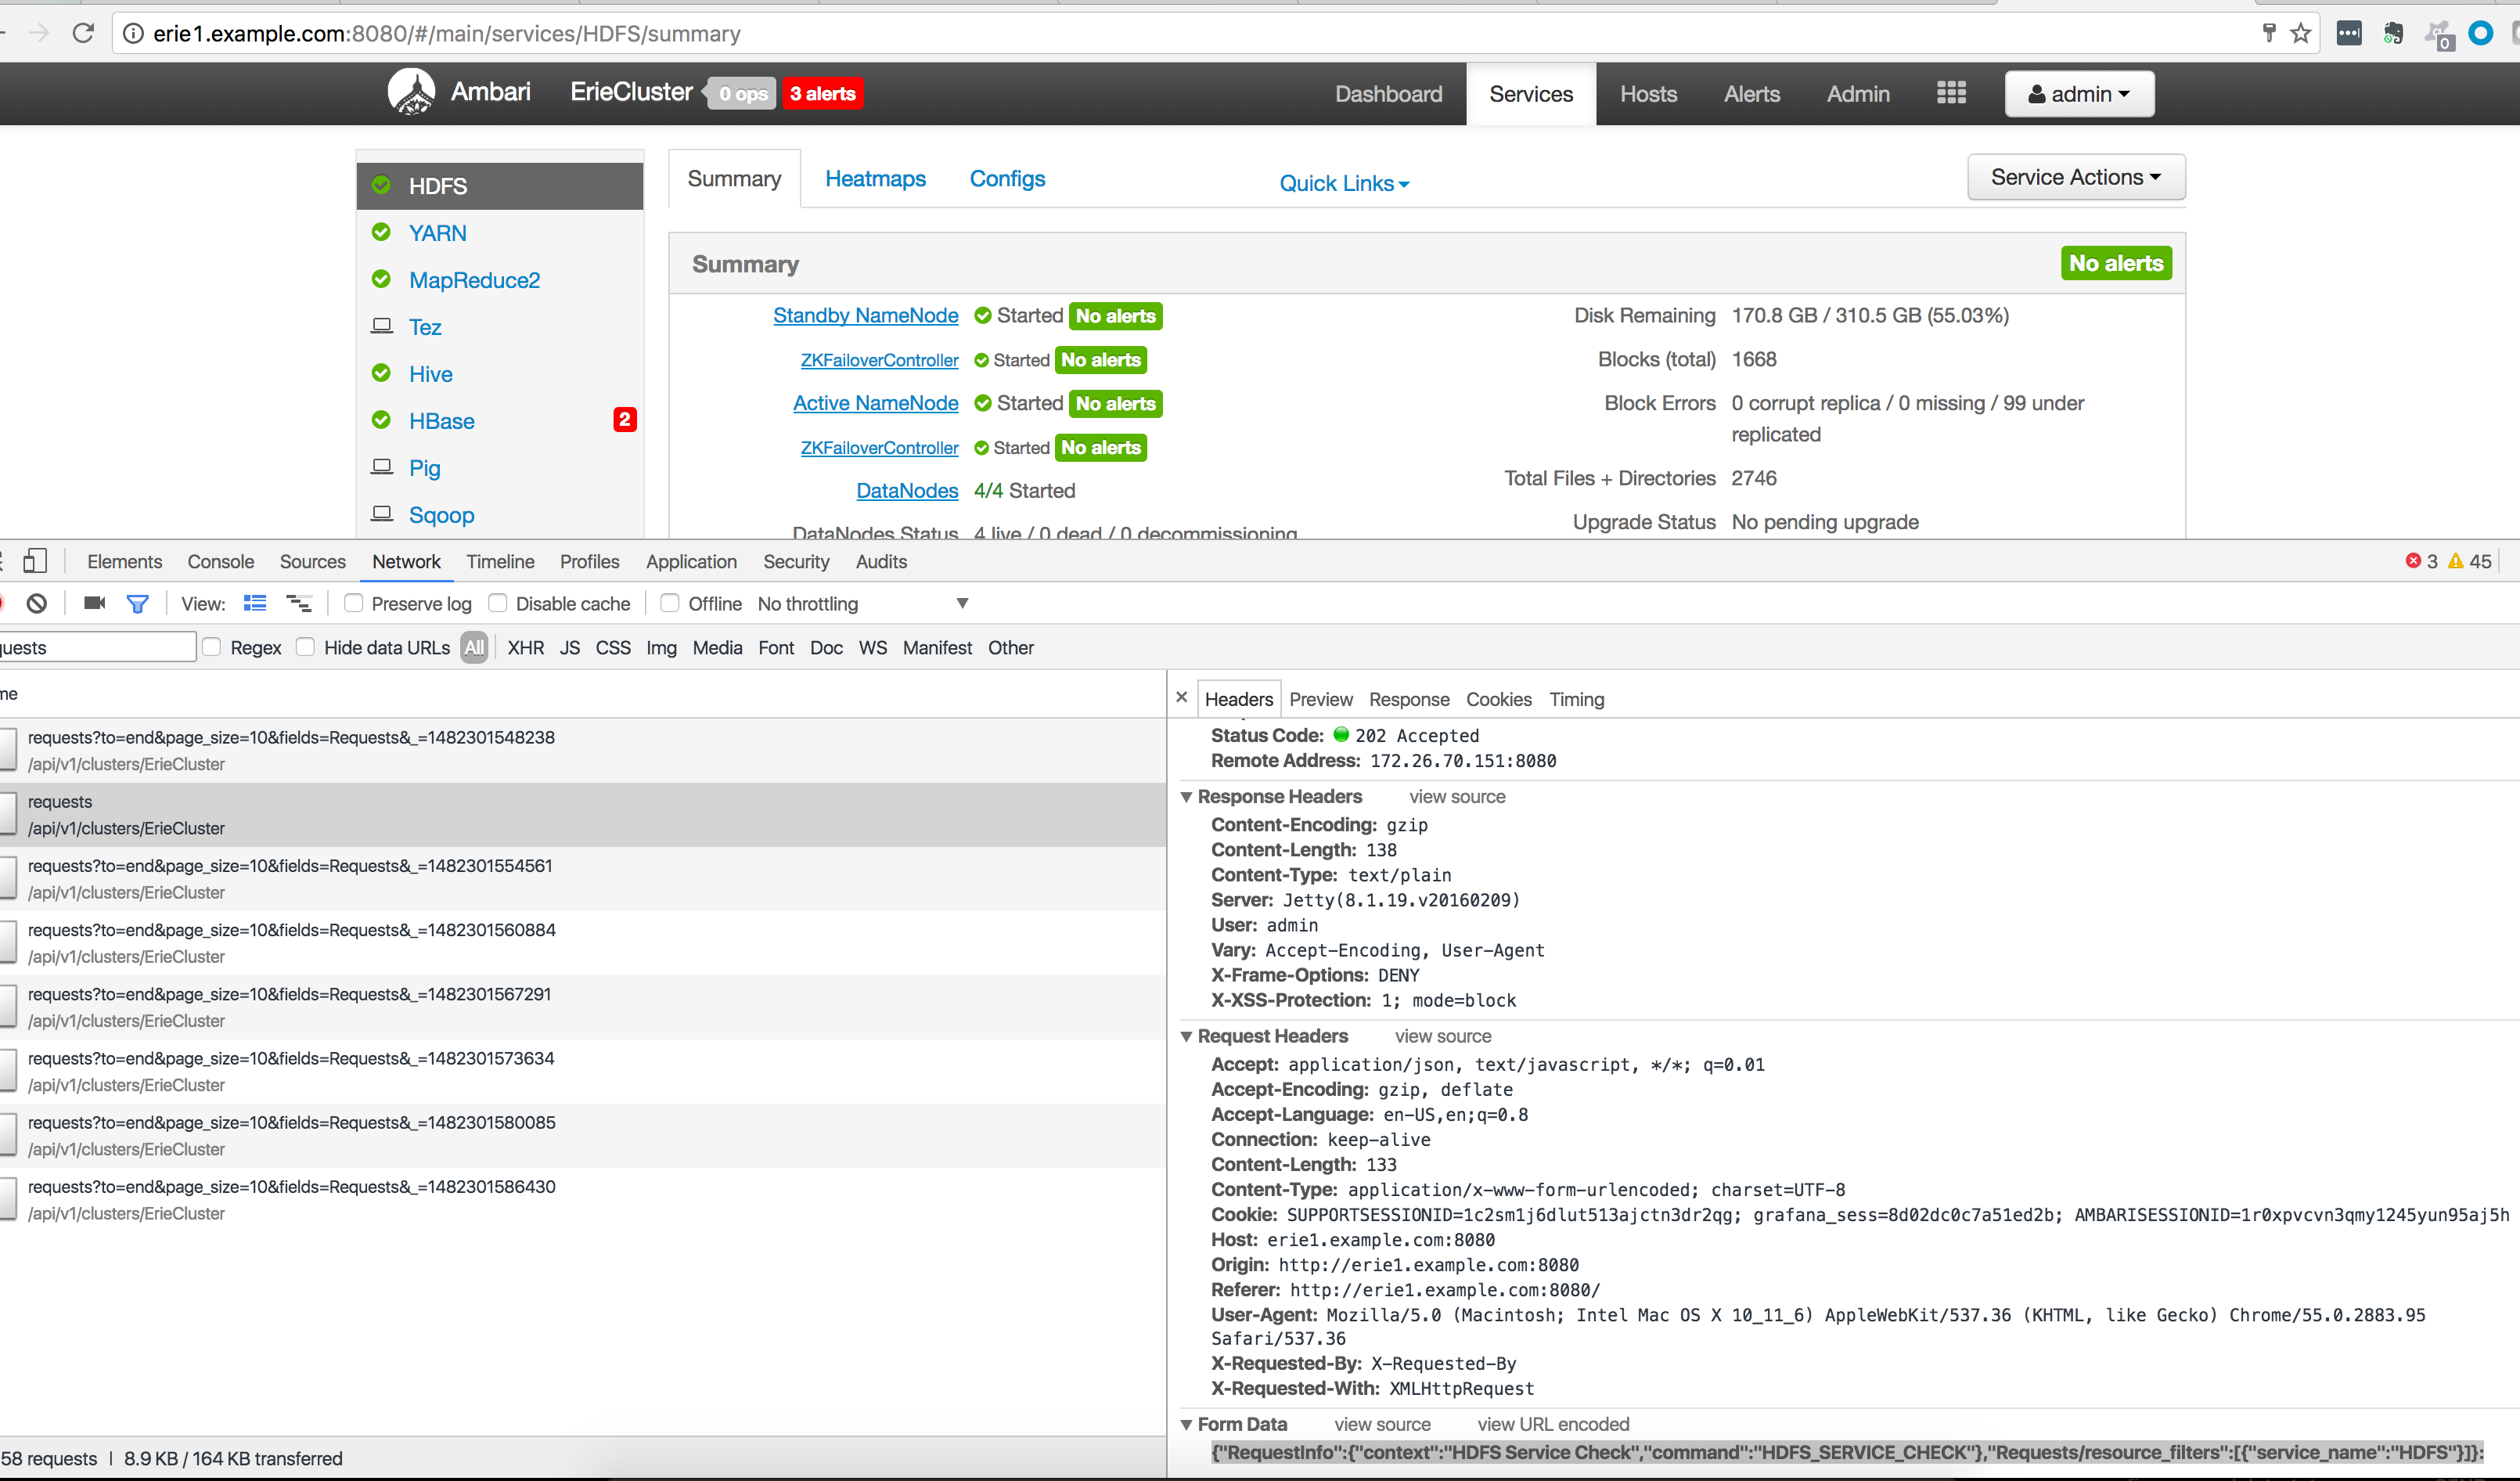Check the Disable cache option

(x=497, y=603)
